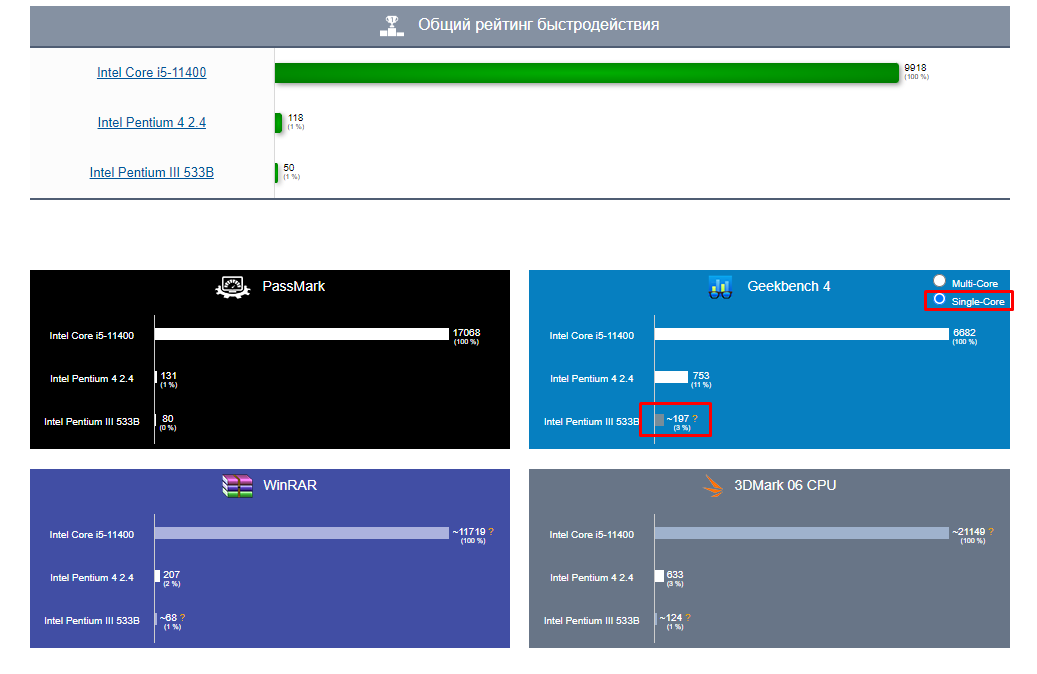The image size is (1037, 674).
Task: Click the trophy podium icon in header
Action: [x=392, y=26]
